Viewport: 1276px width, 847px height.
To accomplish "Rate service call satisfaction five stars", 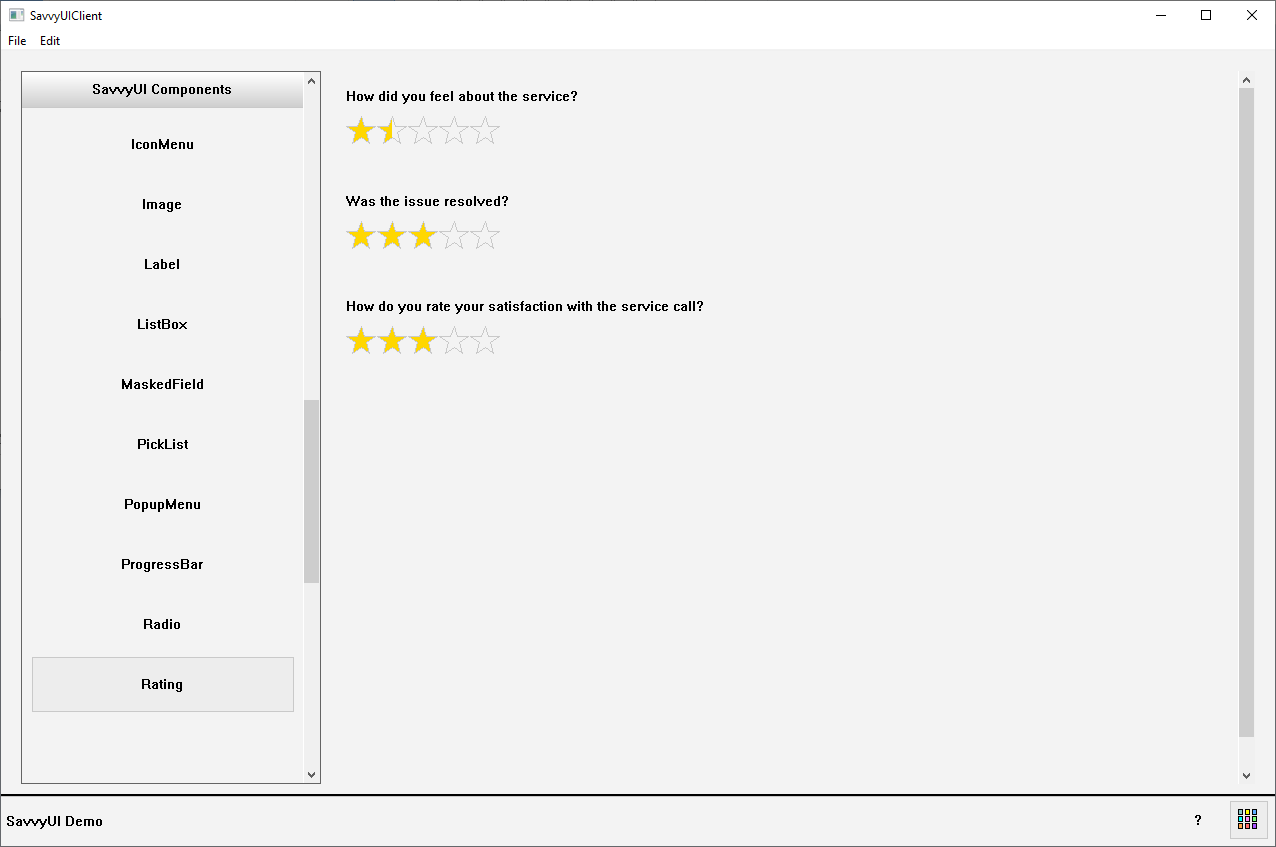I will [x=485, y=342].
